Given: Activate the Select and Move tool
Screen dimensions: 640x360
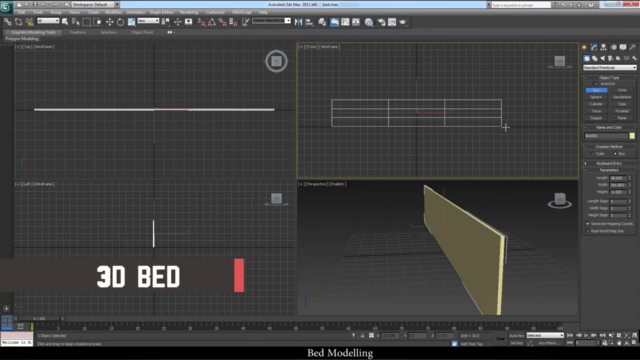Looking at the screenshot, I should (110, 22).
